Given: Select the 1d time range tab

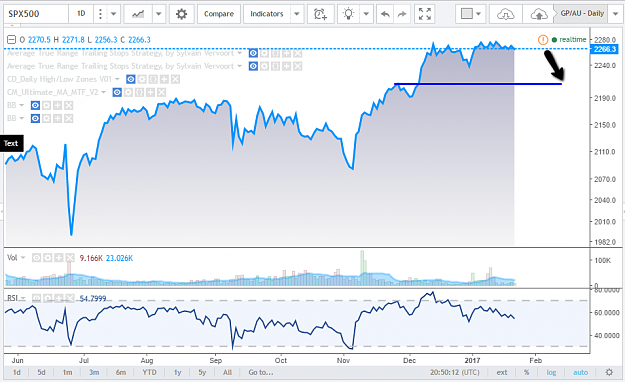Looking at the screenshot, I should (16, 372).
